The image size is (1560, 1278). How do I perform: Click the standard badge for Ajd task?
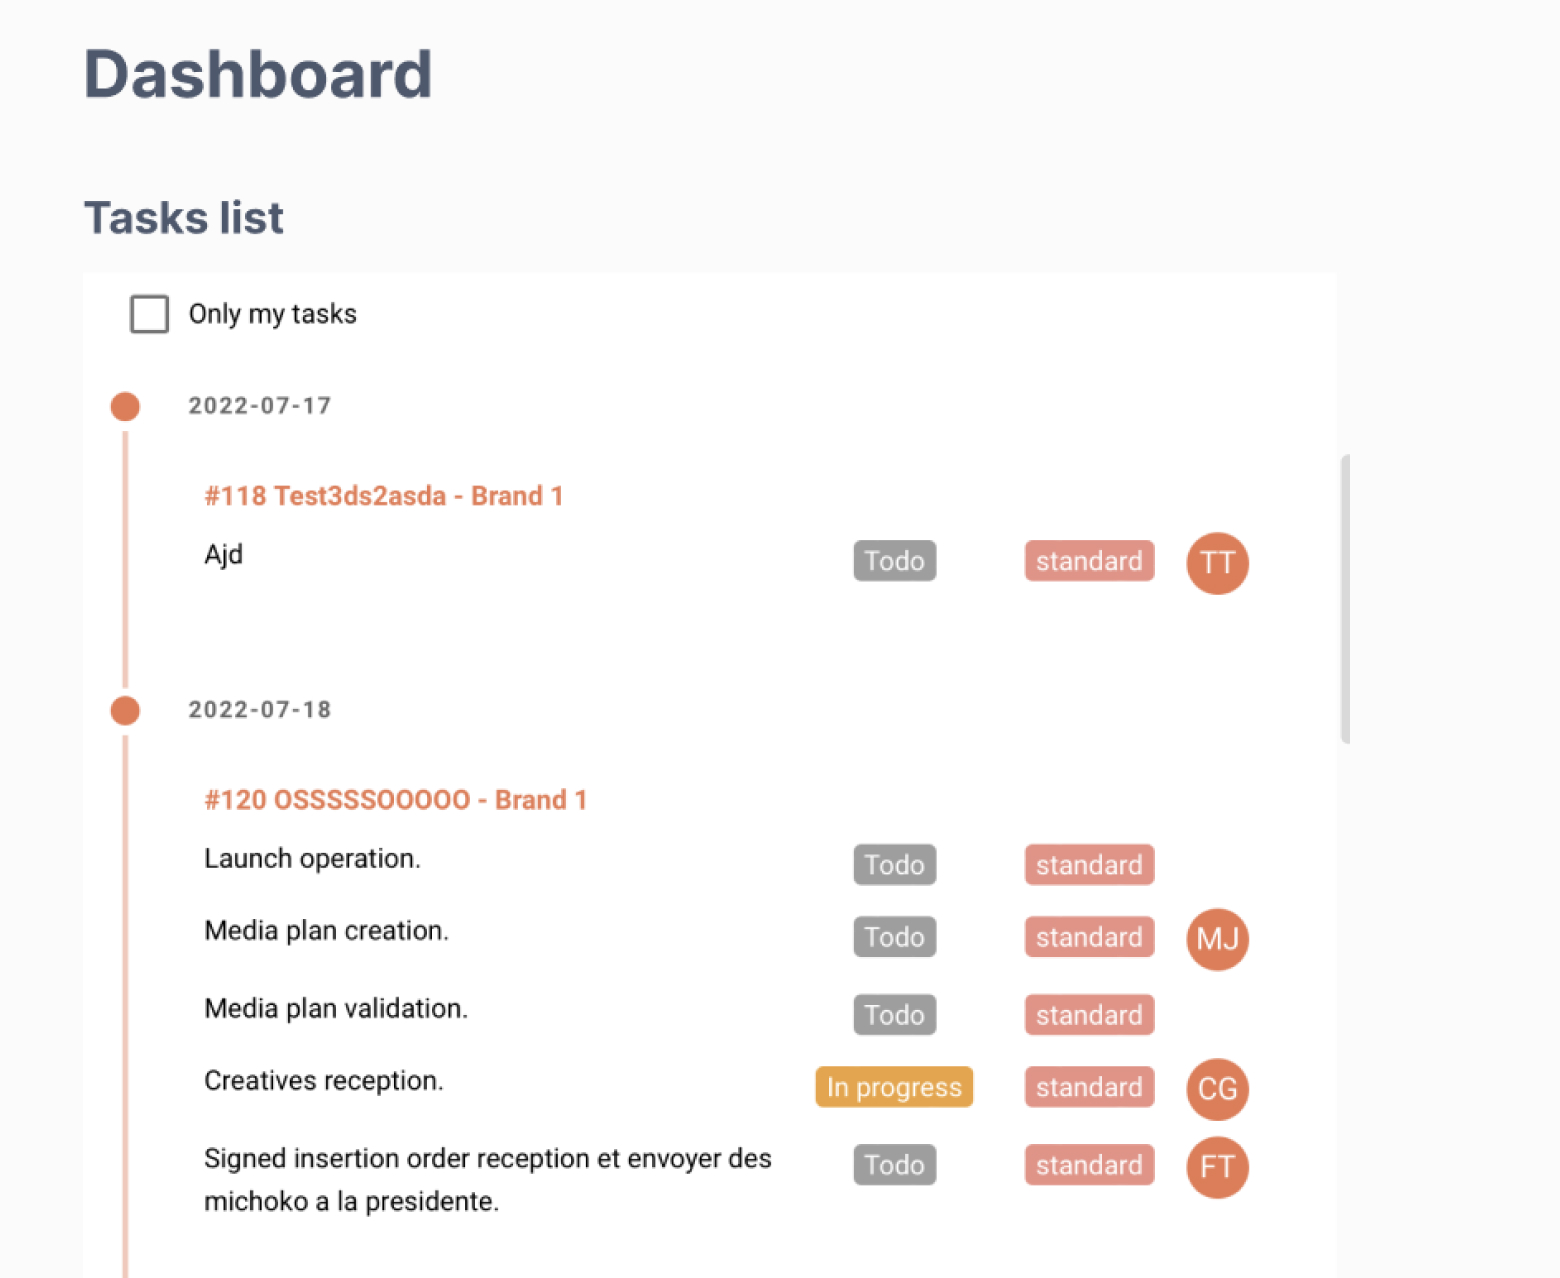(1089, 561)
